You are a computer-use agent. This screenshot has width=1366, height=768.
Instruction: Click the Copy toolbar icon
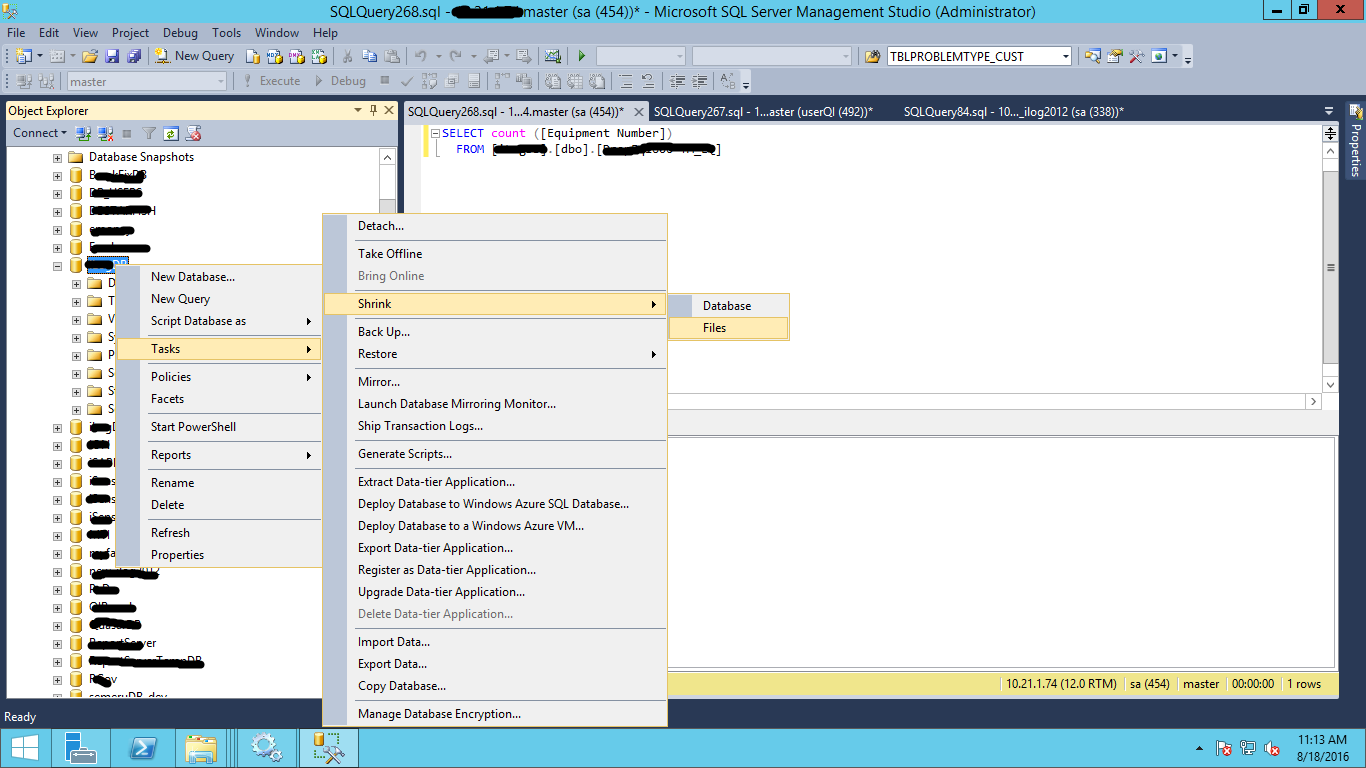[370, 56]
